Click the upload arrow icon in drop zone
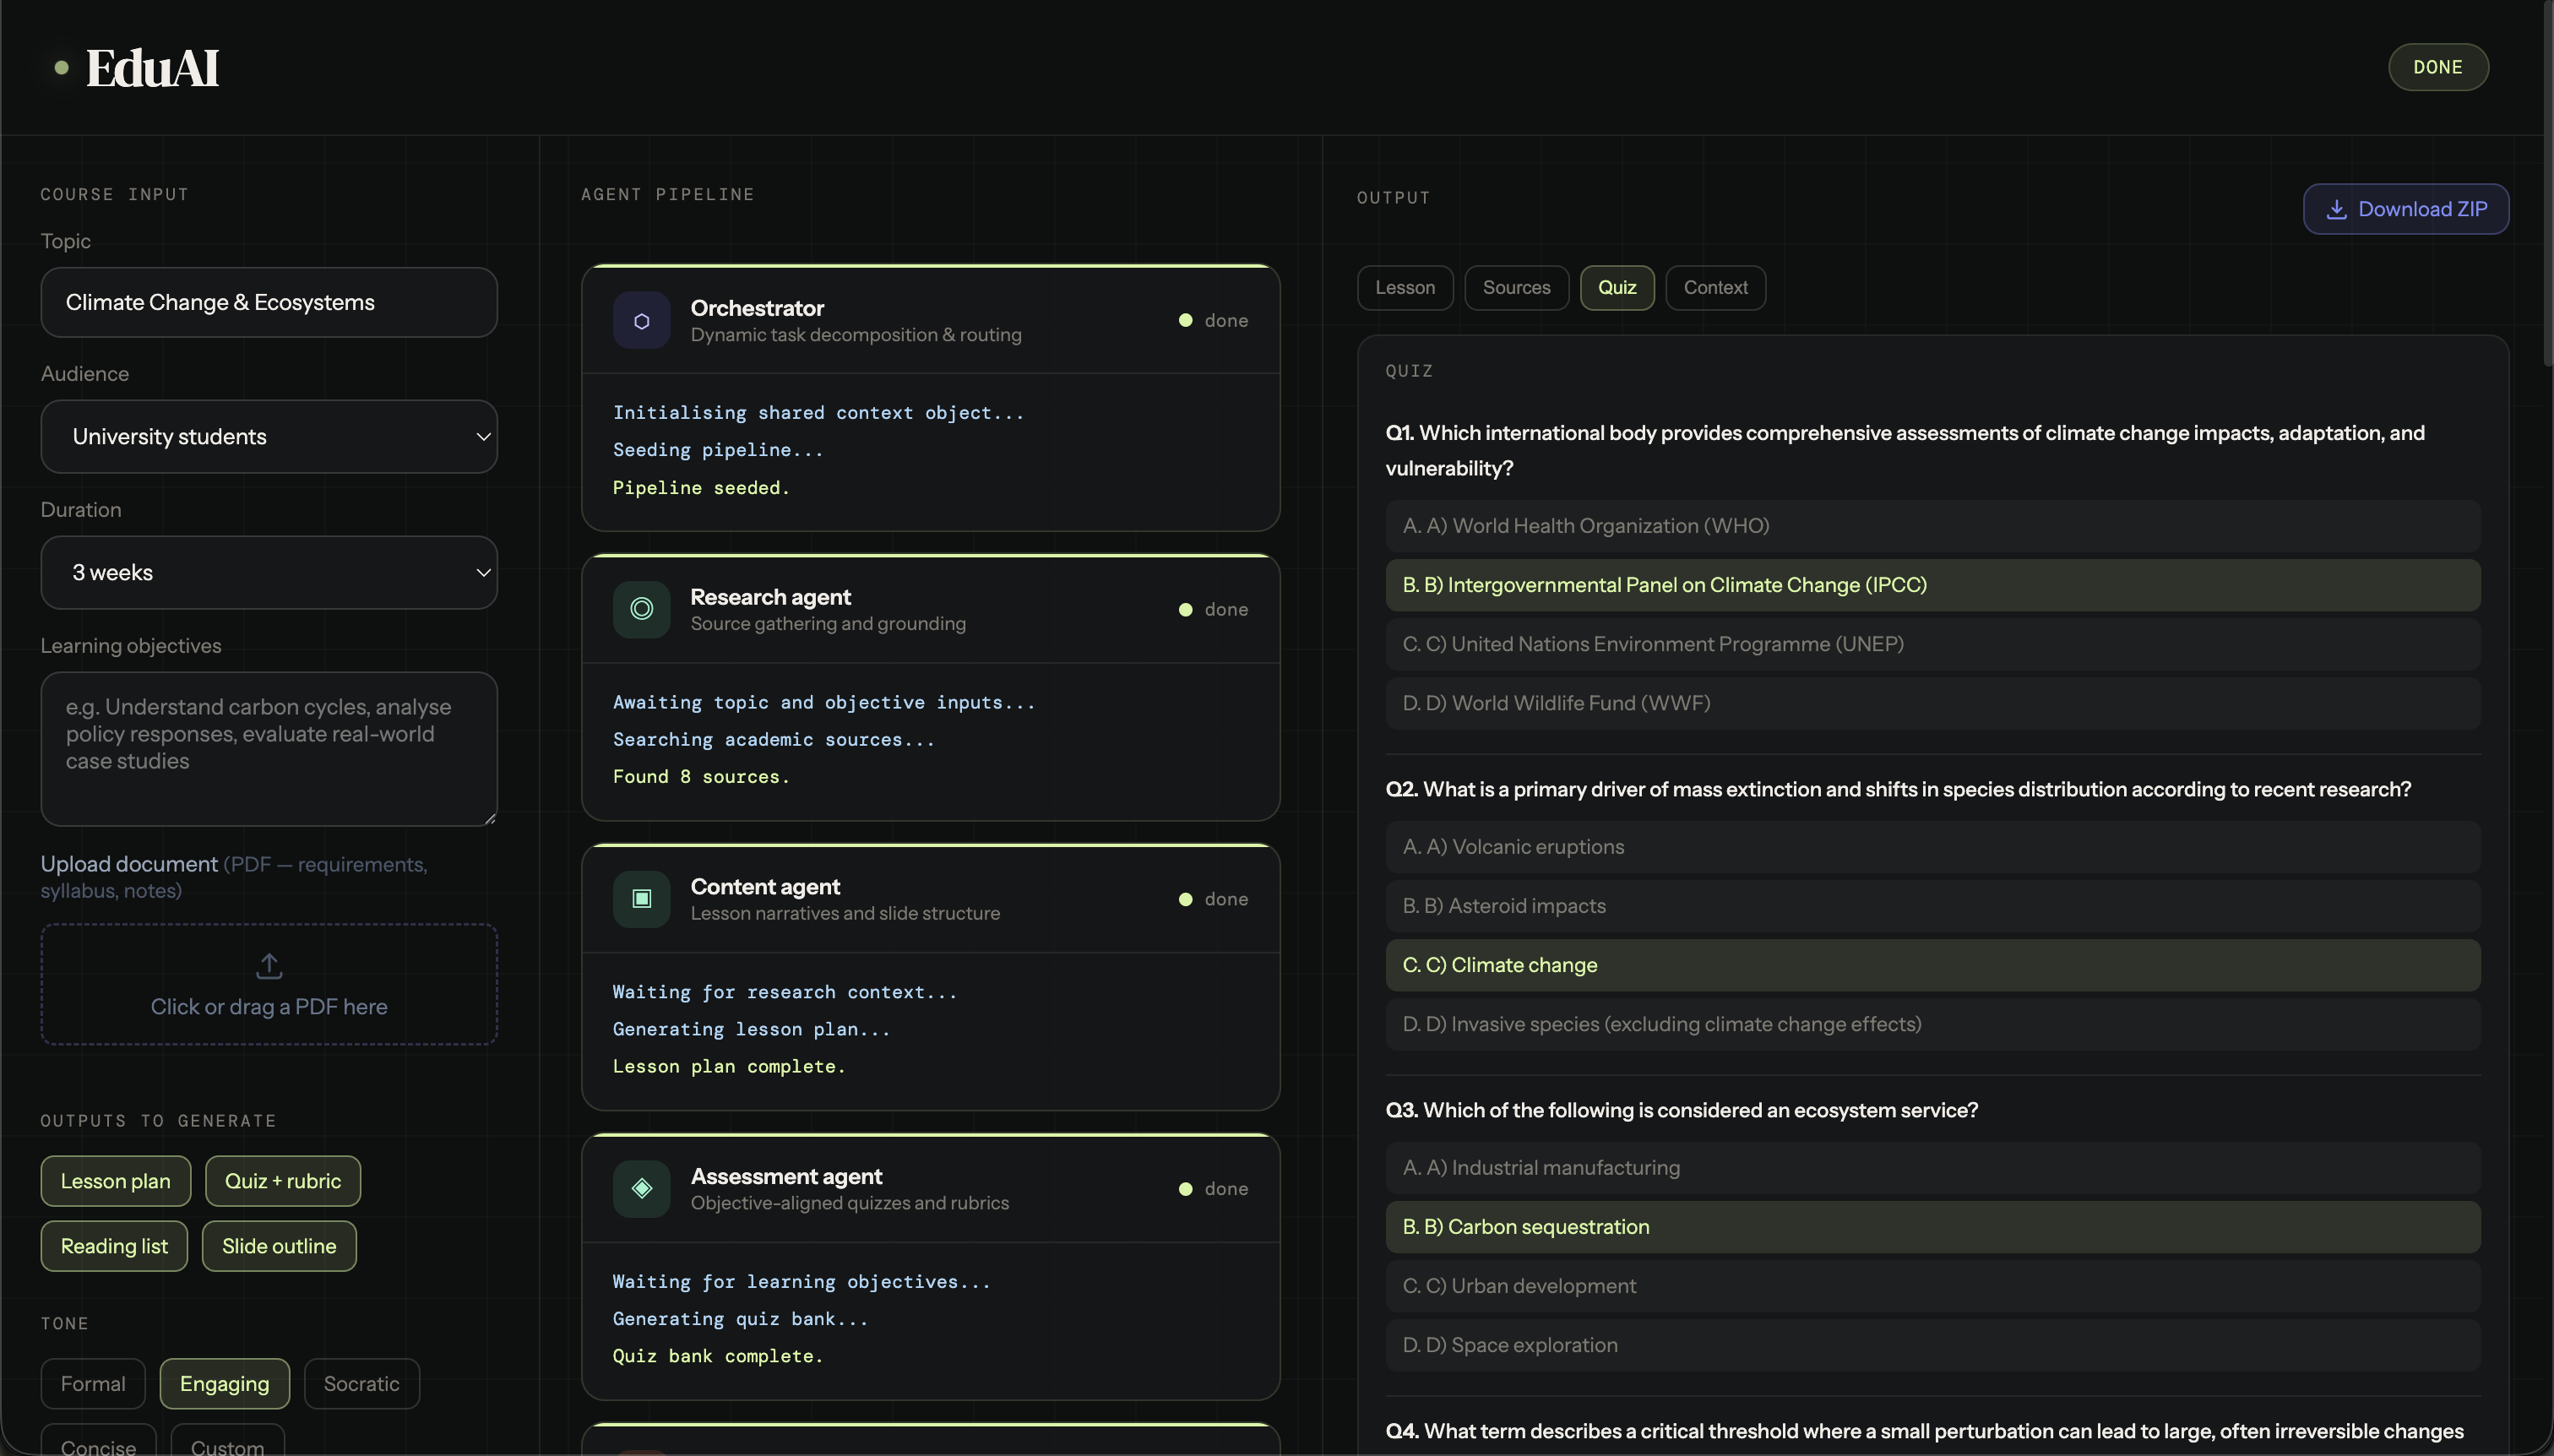The width and height of the screenshot is (2554, 1456). click(269, 966)
